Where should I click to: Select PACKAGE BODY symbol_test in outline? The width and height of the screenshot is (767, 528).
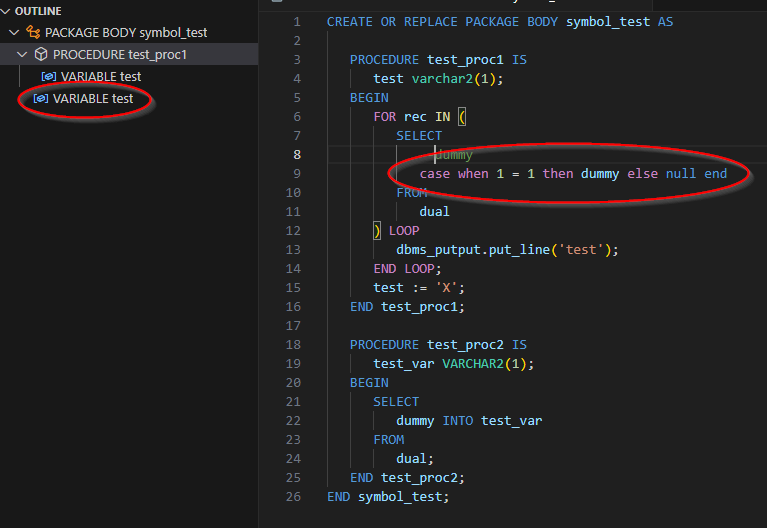pyautogui.click(x=129, y=32)
